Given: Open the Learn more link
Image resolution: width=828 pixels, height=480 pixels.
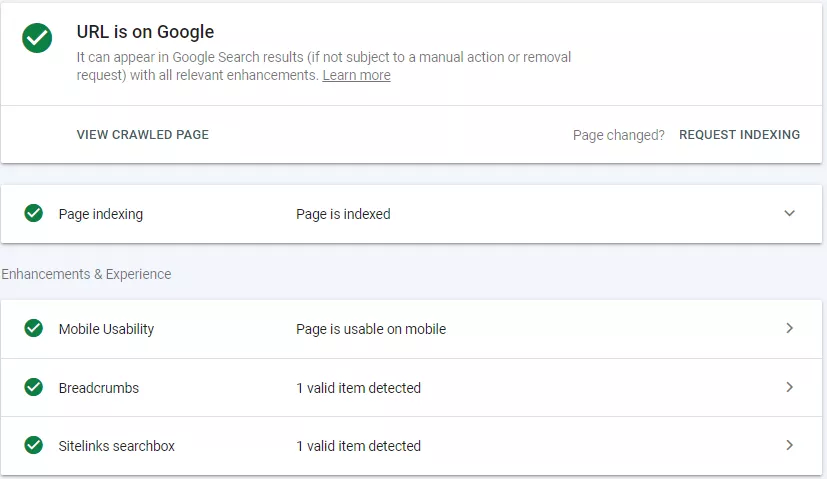Looking at the screenshot, I should (356, 76).
